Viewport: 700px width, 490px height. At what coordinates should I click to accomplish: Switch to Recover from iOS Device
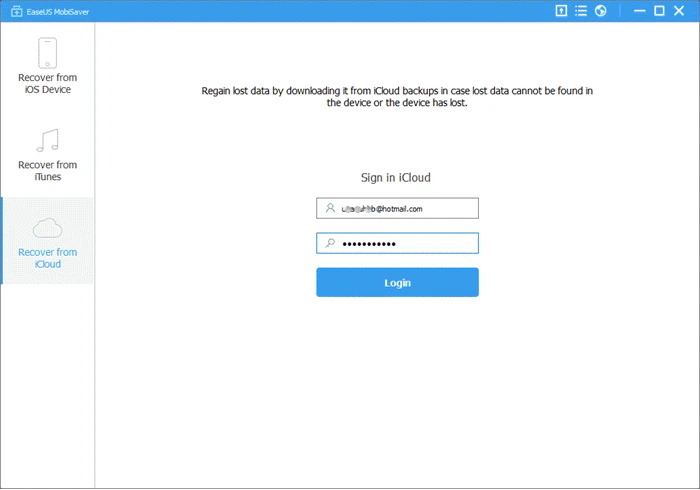coord(47,66)
